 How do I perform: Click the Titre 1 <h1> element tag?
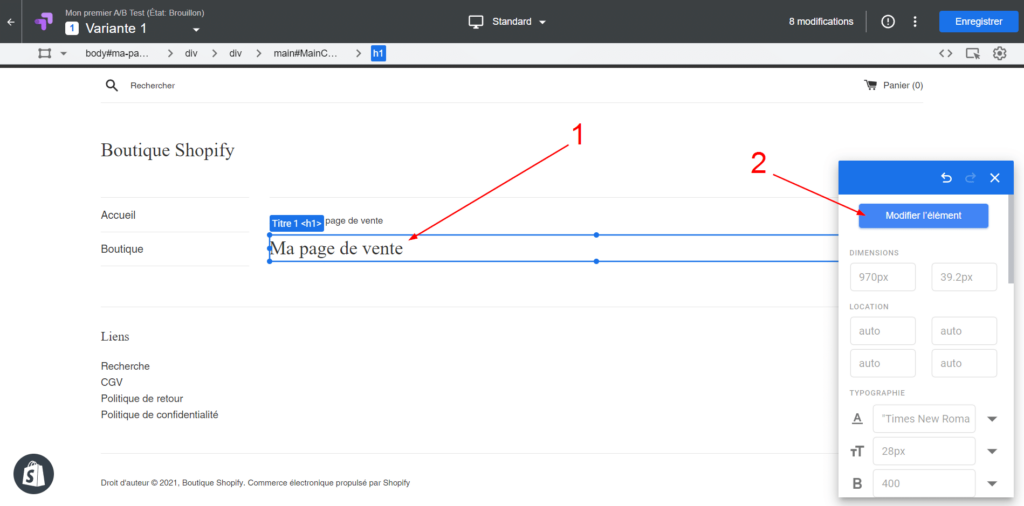tap(296, 223)
